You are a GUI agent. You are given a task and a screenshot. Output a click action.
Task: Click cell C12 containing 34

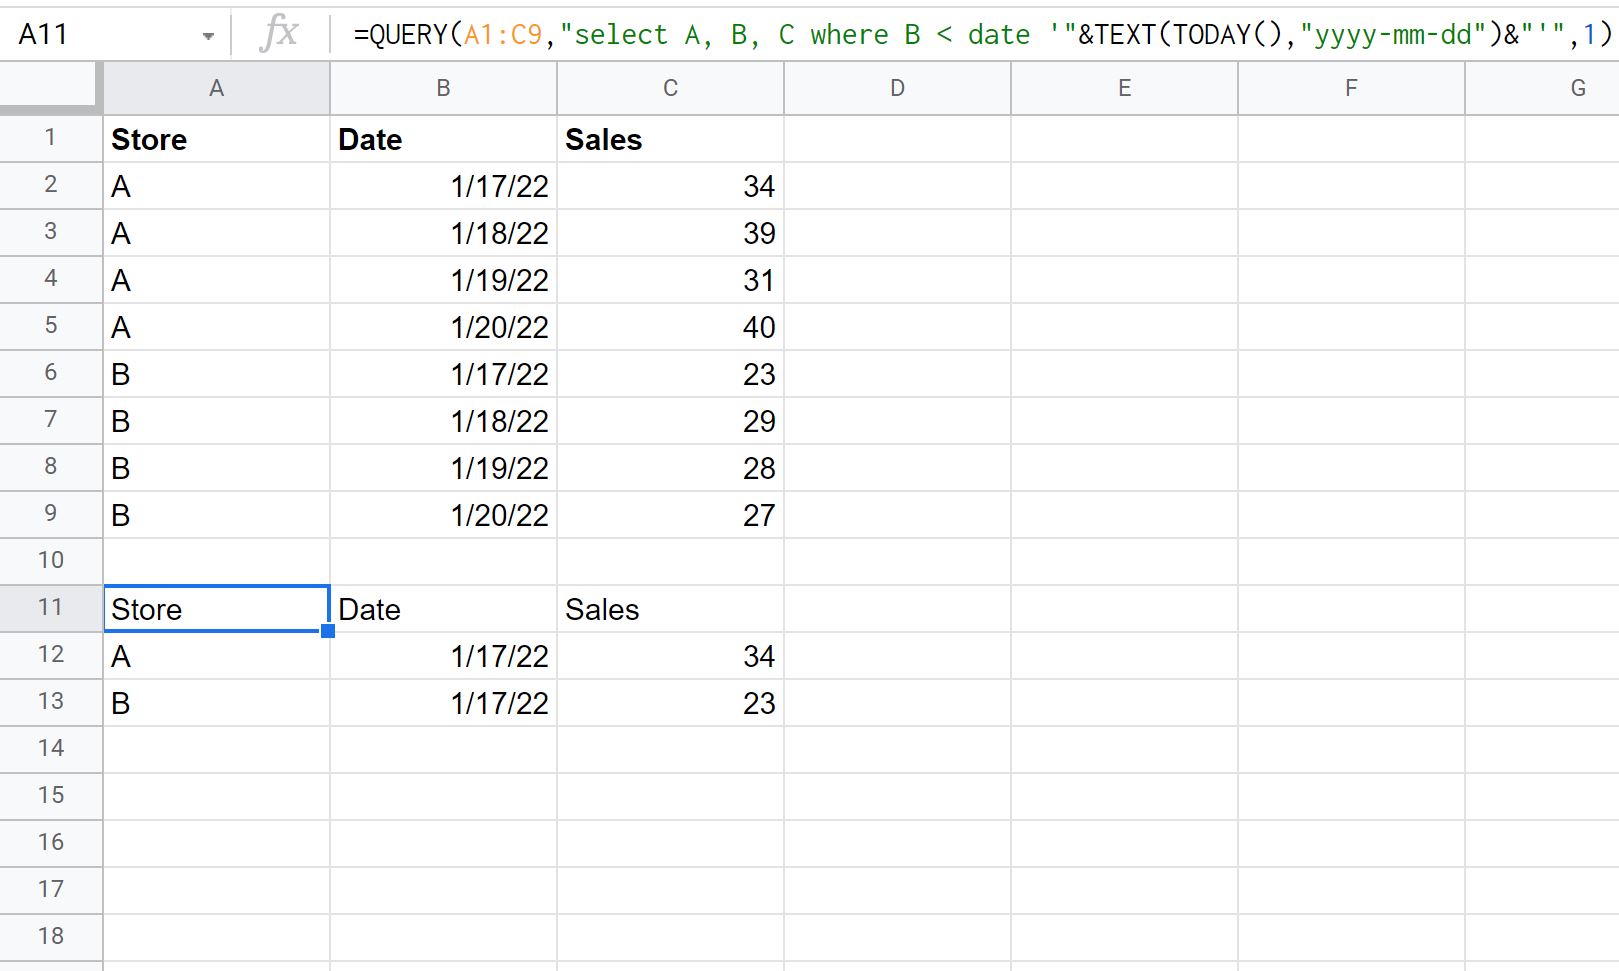pyautogui.click(x=670, y=656)
